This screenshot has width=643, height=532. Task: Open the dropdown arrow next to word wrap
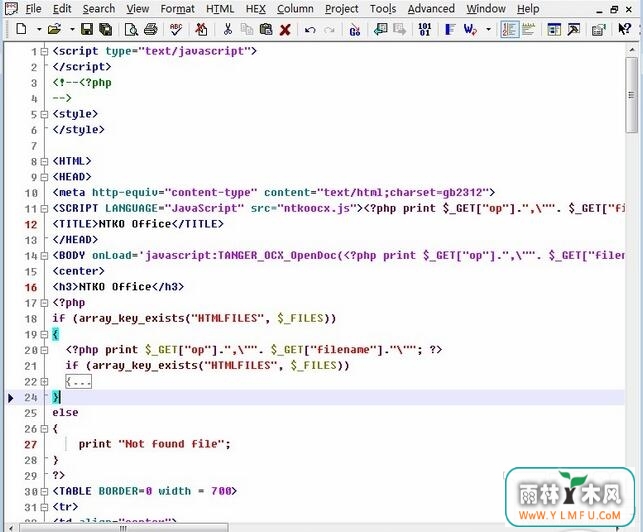pos(488,29)
